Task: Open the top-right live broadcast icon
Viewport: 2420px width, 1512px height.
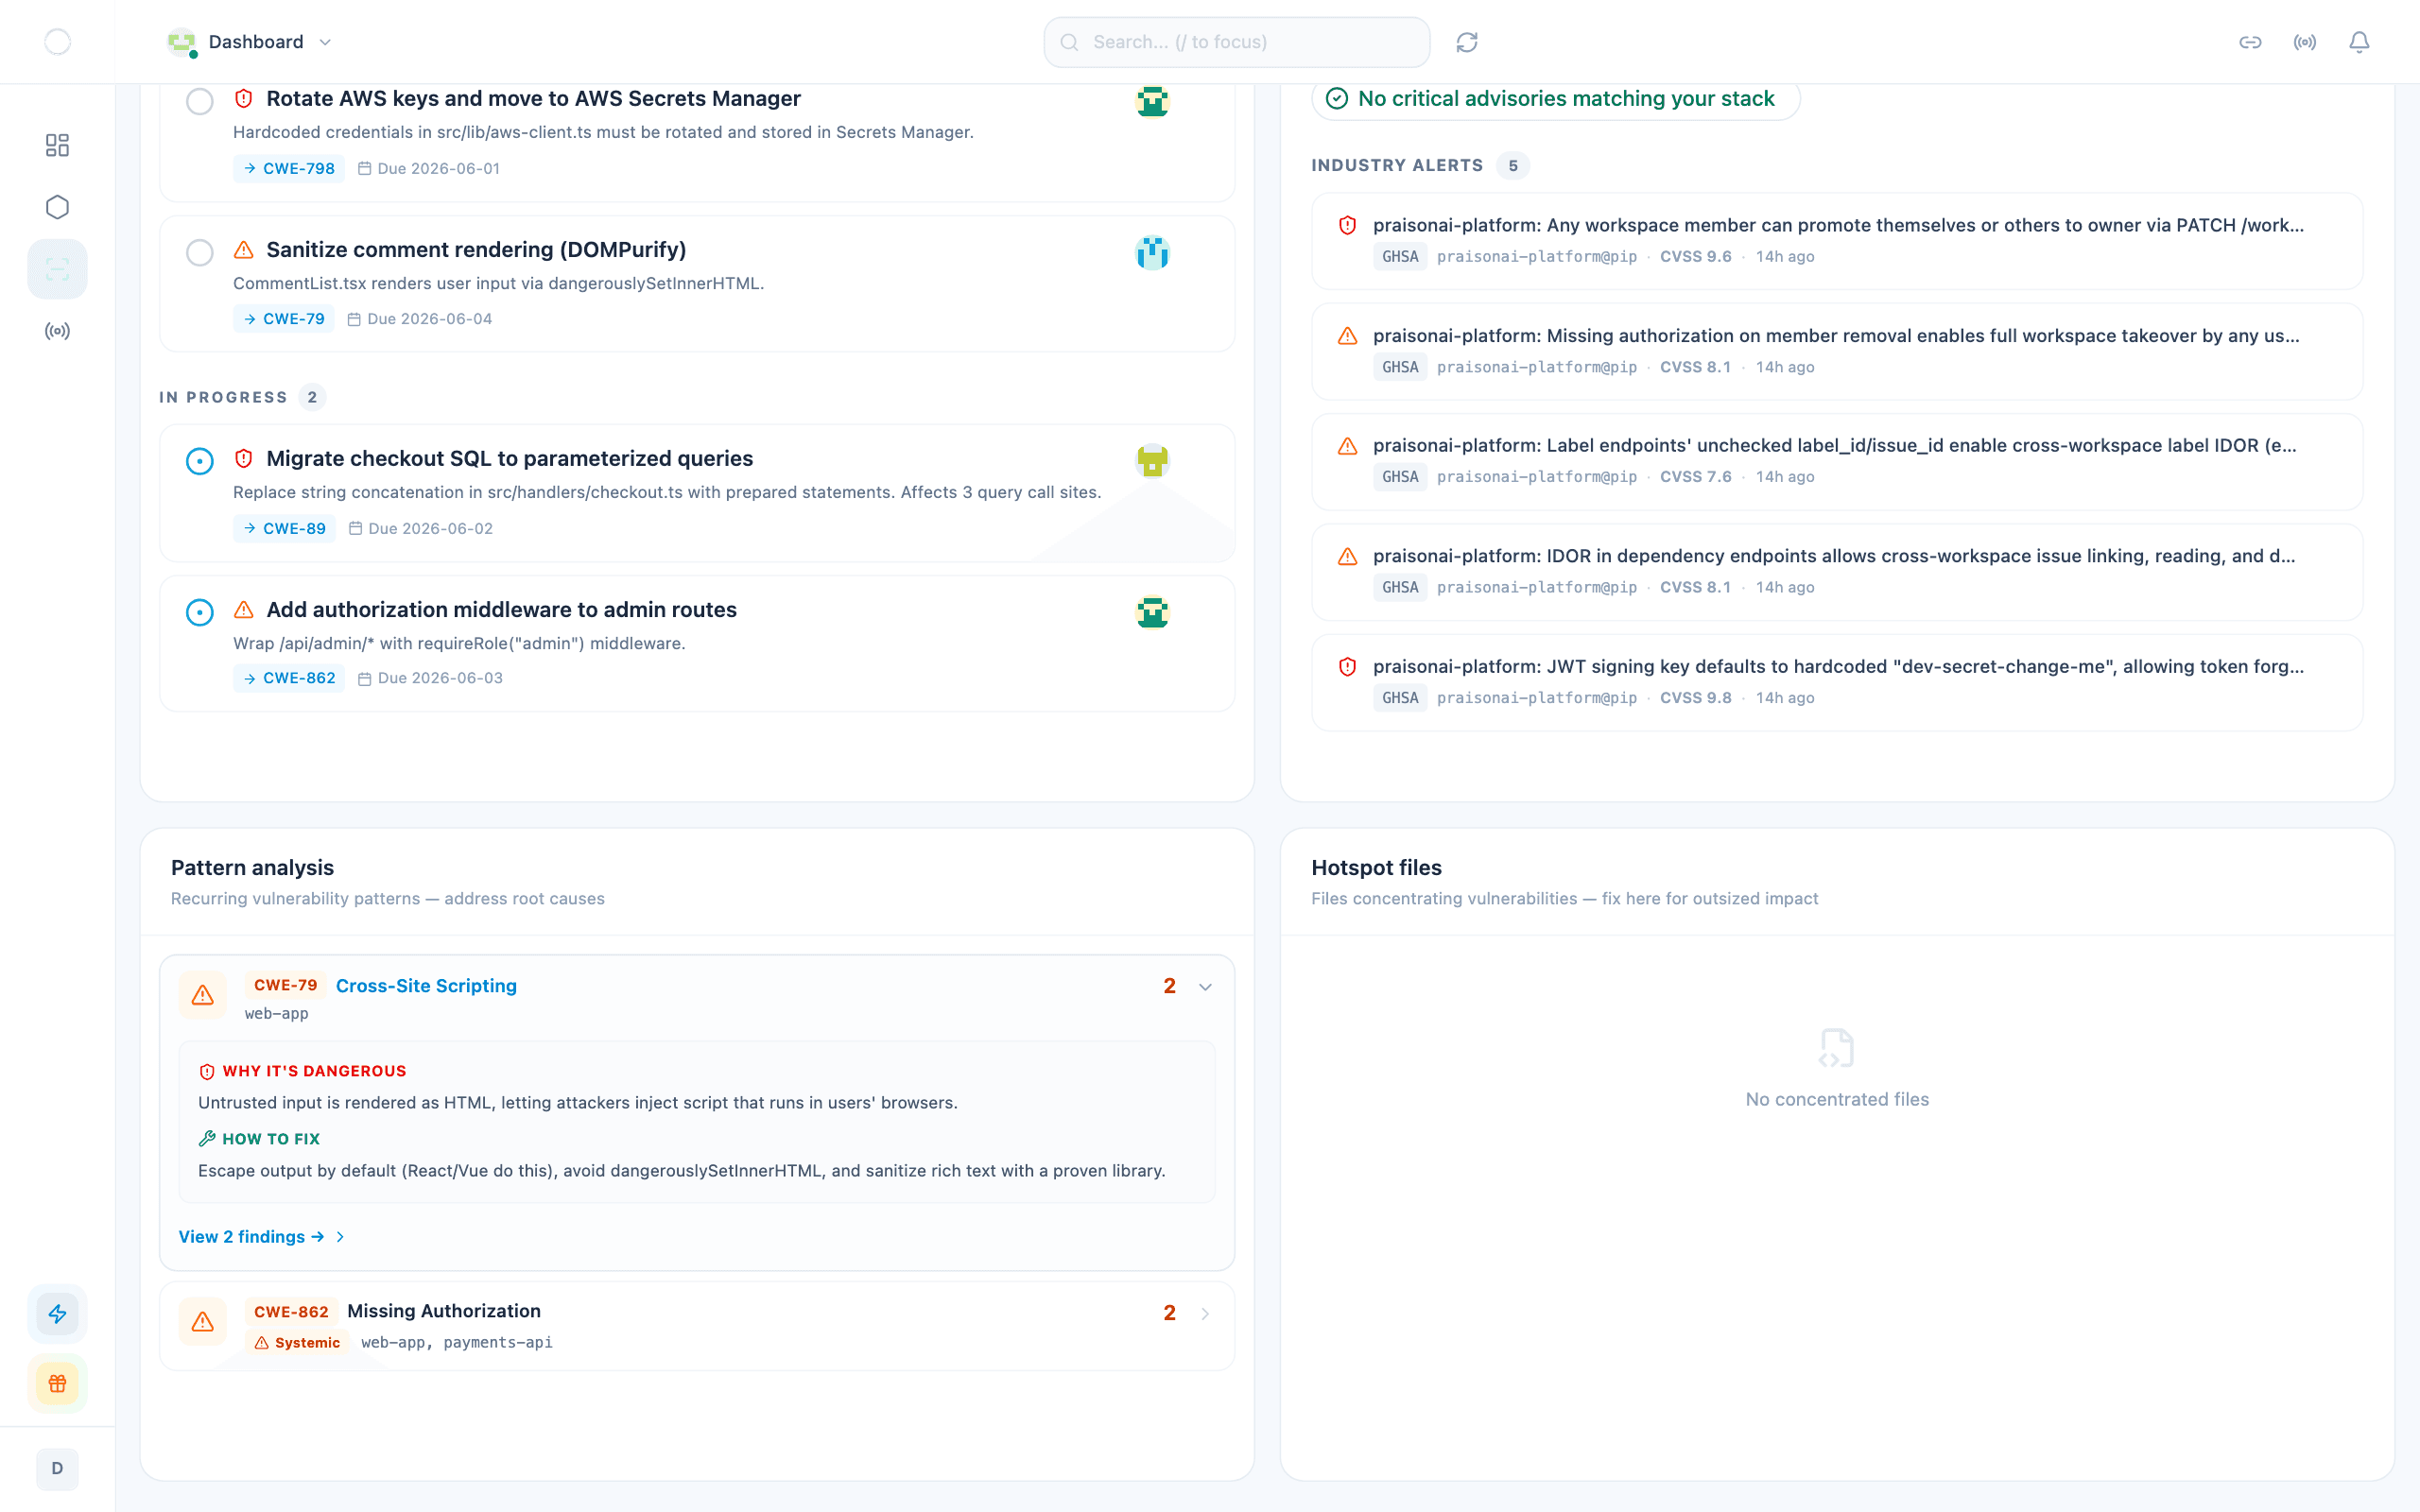Action: pyautogui.click(x=2305, y=42)
